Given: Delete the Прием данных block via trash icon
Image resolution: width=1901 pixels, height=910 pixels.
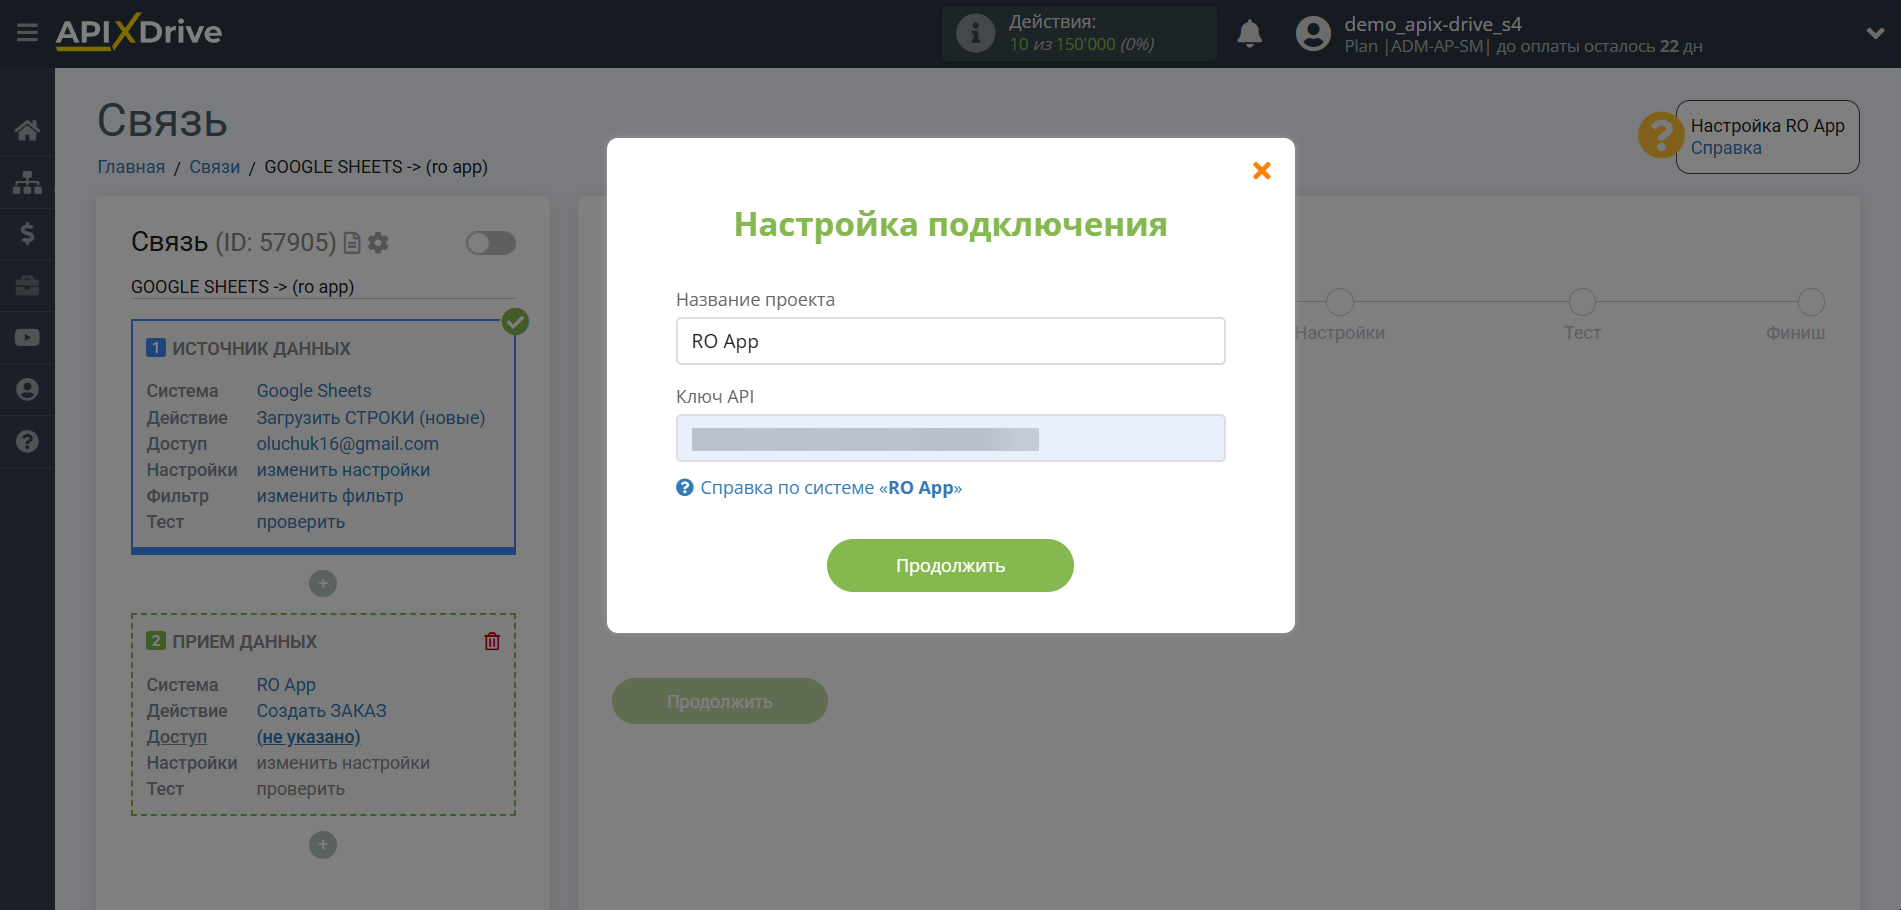Looking at the screenshot, I should click(492, 641).
